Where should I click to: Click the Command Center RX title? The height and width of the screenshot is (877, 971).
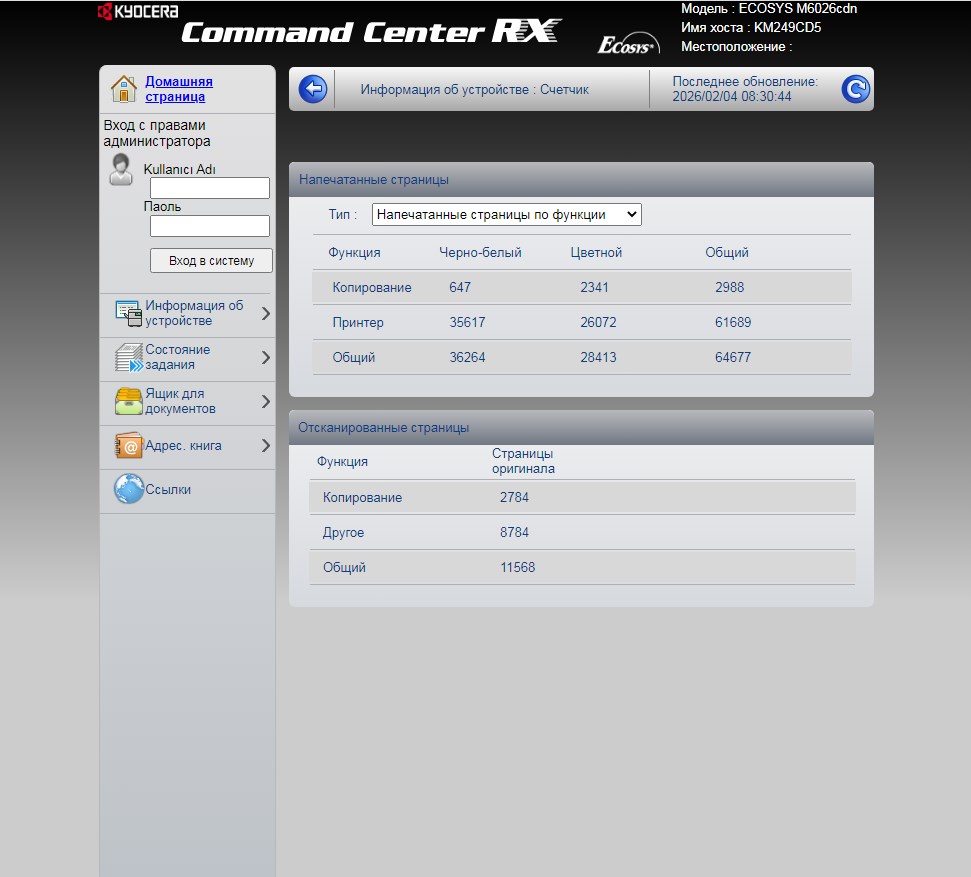coord(372,31)
